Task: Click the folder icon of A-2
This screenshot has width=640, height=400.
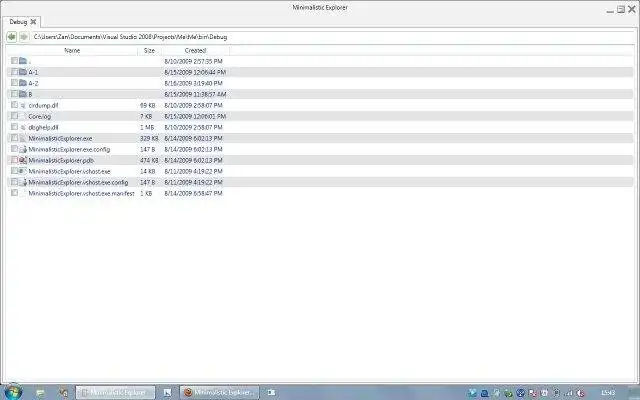Action: [23, 83]
